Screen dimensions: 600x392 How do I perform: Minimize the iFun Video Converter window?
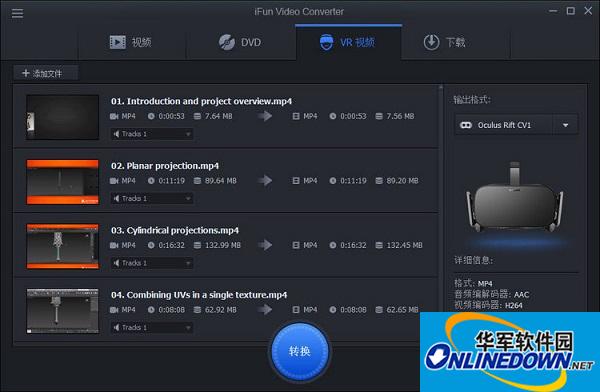553,11
